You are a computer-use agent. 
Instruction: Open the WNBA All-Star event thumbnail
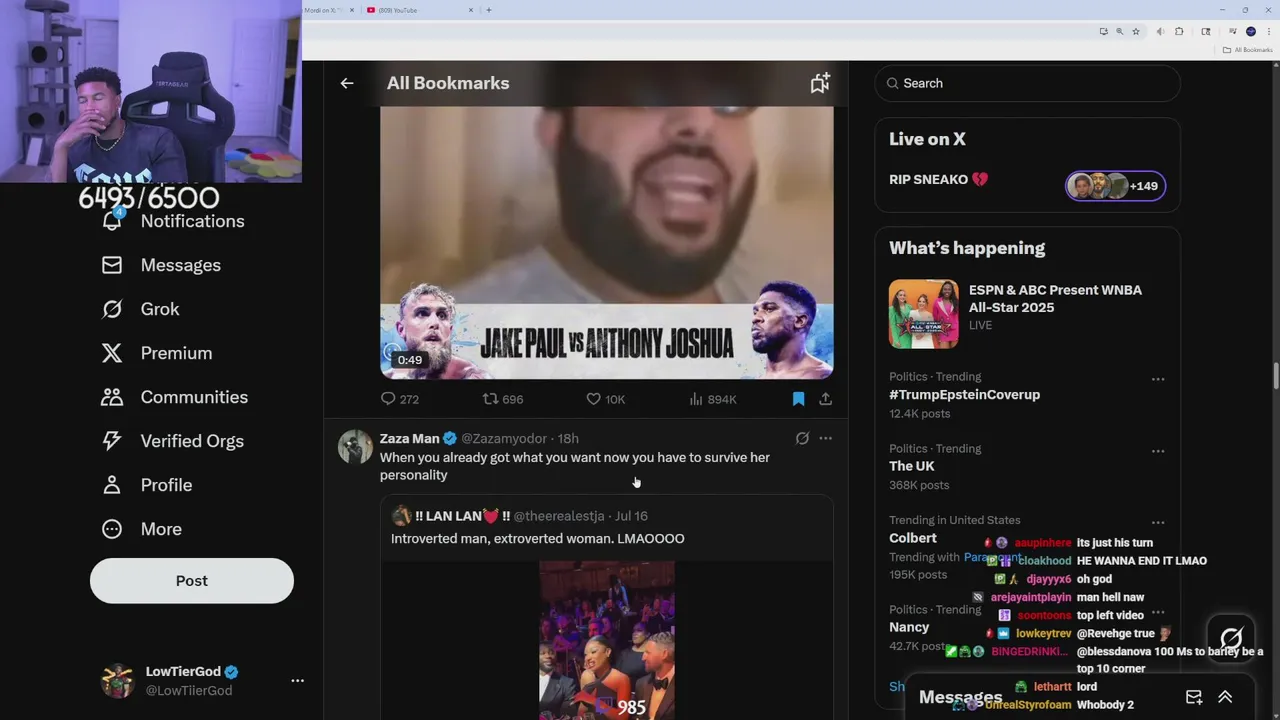924,314
